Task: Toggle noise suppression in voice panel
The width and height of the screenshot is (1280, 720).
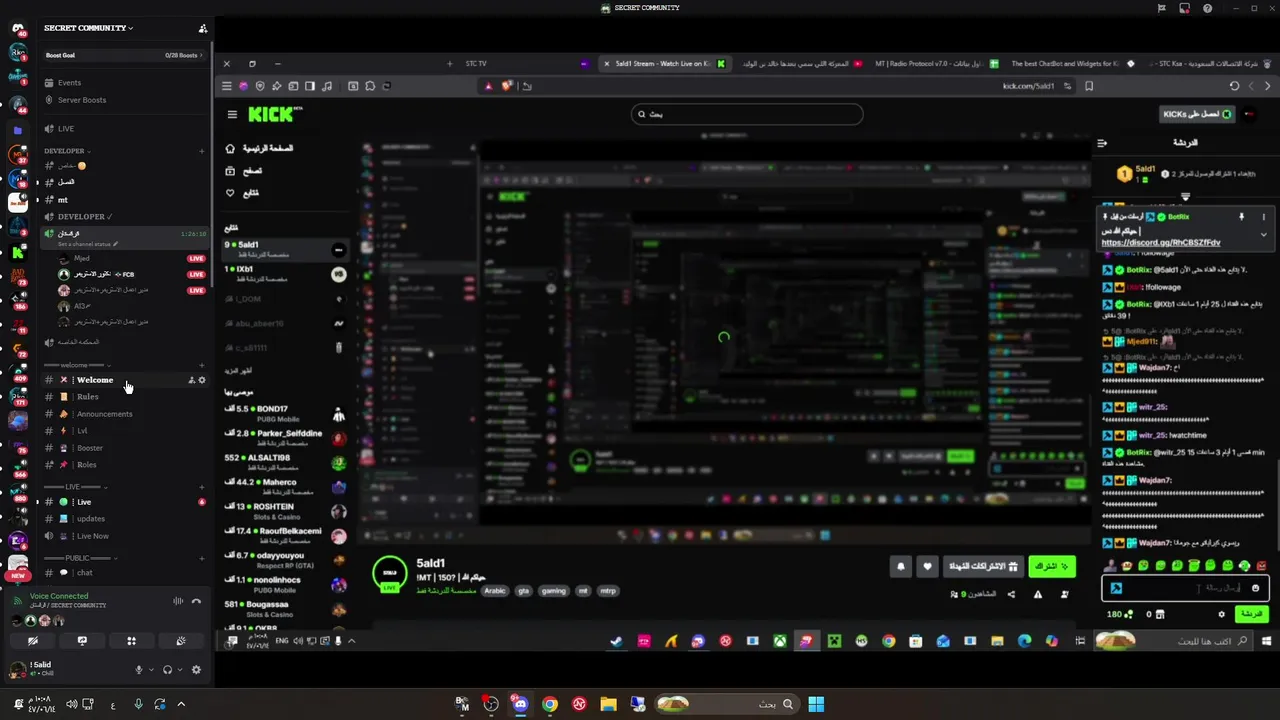Action: coord(179,601)
